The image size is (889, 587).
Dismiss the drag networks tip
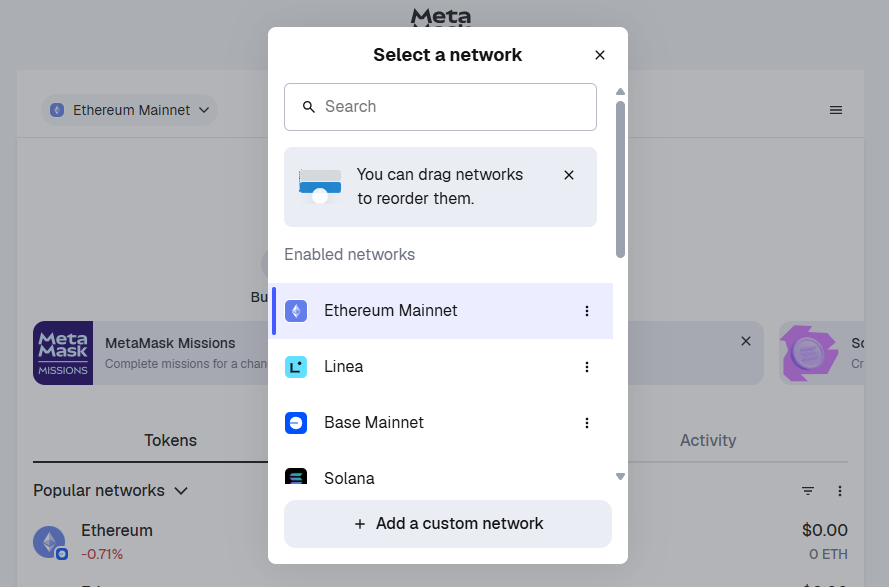569,175
